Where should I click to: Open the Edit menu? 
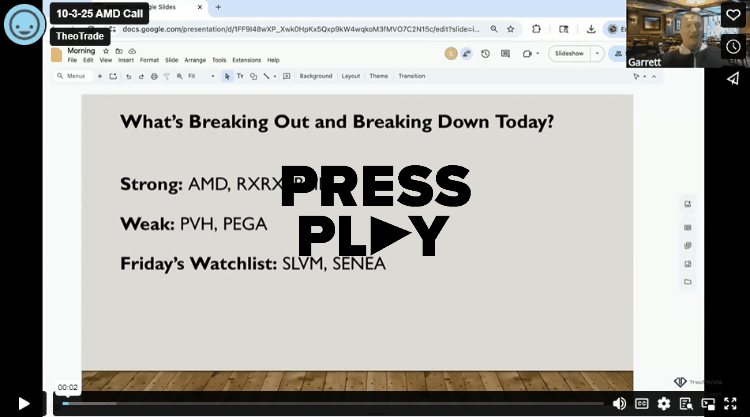coord(88,60)
